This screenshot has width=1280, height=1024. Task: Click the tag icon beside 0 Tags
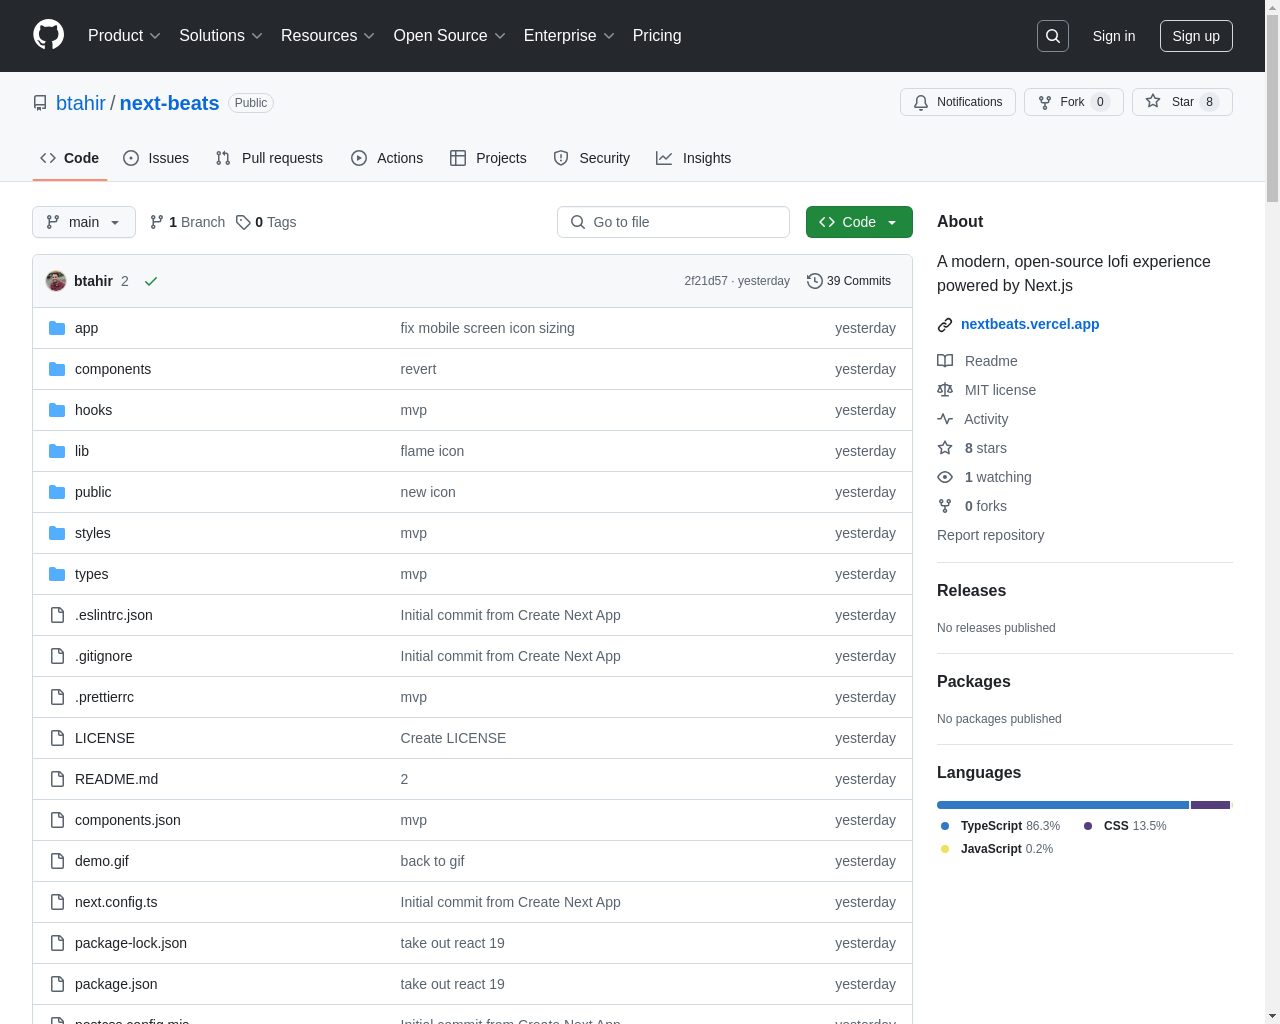point(243,222)
